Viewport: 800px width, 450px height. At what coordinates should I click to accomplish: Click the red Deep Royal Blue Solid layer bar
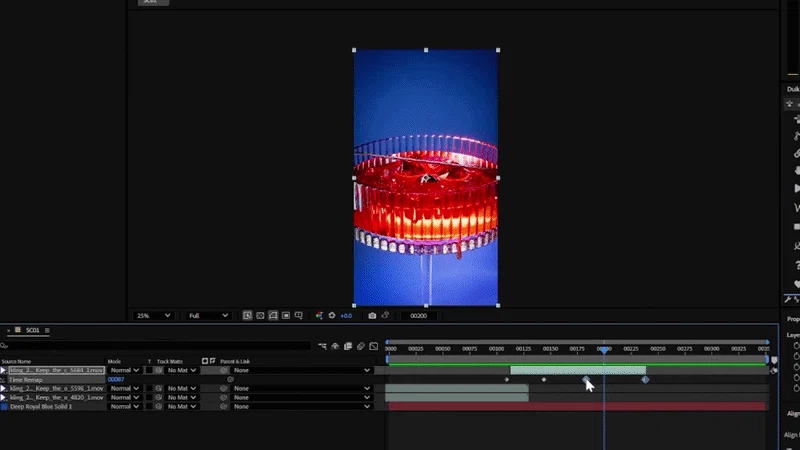pyautogui.click(x=577, y=407)
